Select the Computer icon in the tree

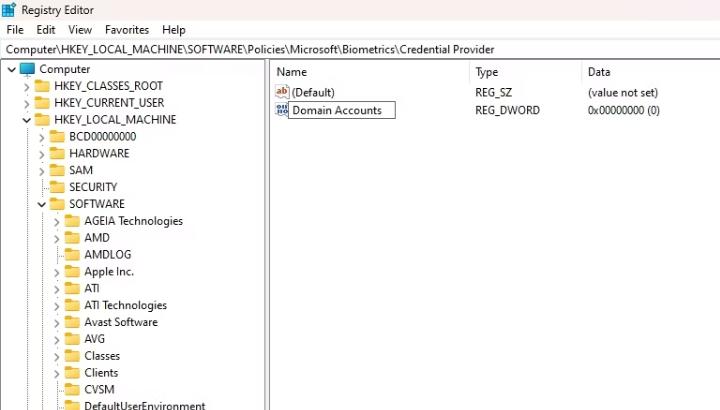point(28,69)
